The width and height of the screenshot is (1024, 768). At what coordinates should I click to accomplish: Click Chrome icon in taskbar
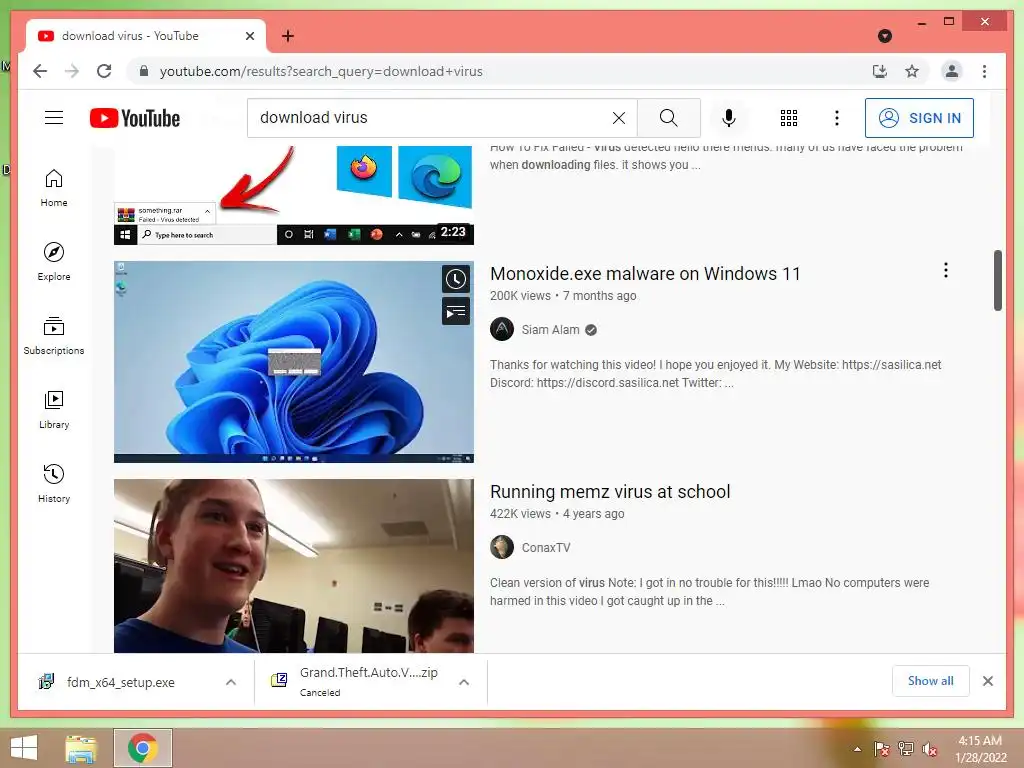tap(142, 748)
